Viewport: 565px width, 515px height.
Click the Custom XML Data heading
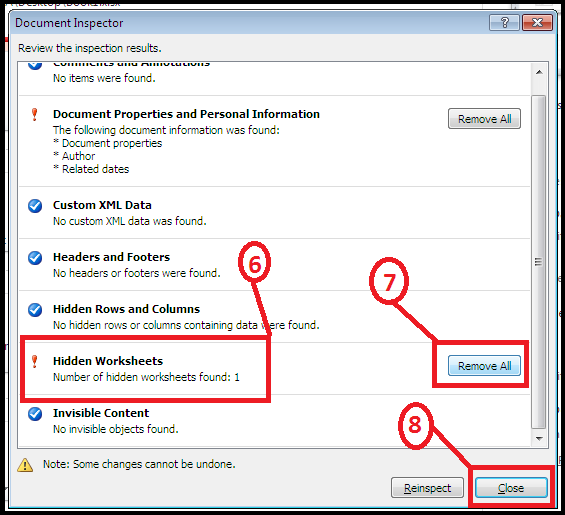click(x=102, y=205)
